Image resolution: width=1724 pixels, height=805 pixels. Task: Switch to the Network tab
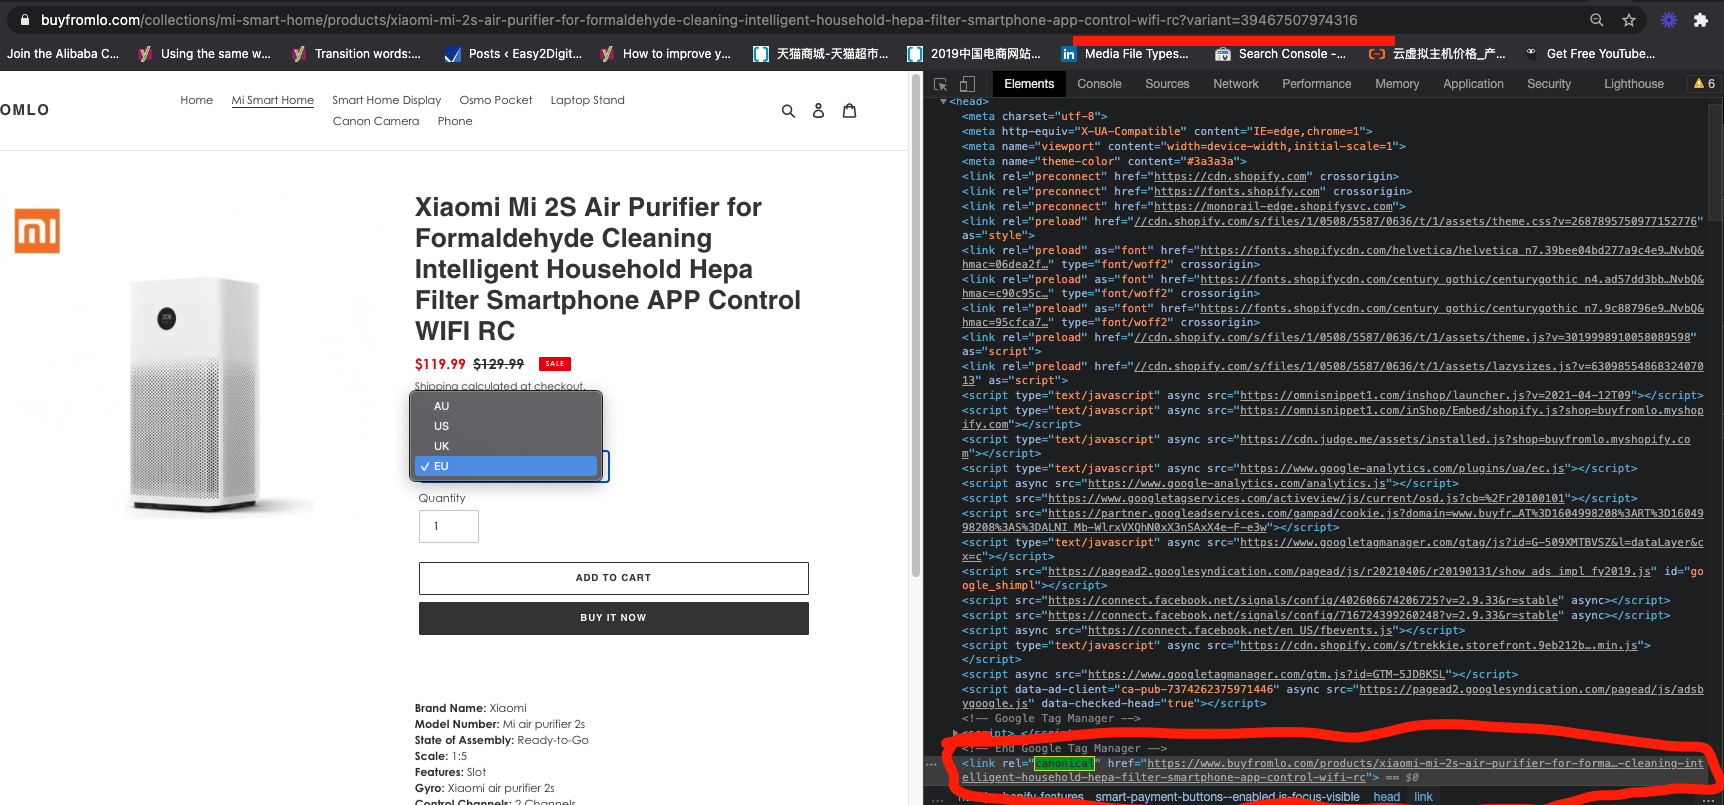coord(1236,84)
